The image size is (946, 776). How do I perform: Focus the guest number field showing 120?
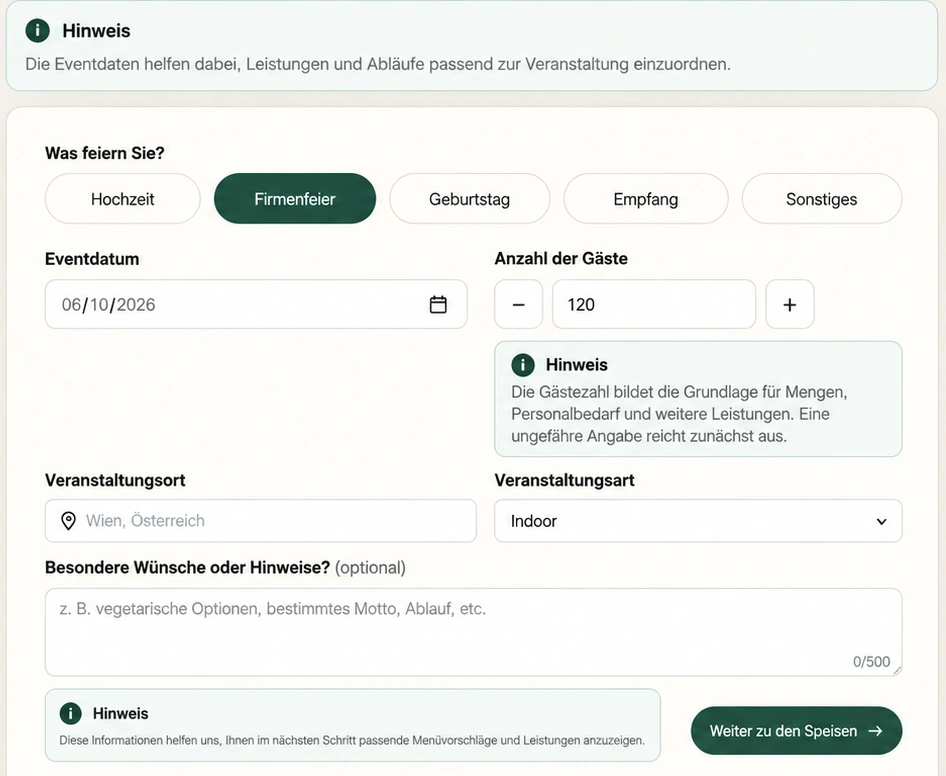[654, 304]
